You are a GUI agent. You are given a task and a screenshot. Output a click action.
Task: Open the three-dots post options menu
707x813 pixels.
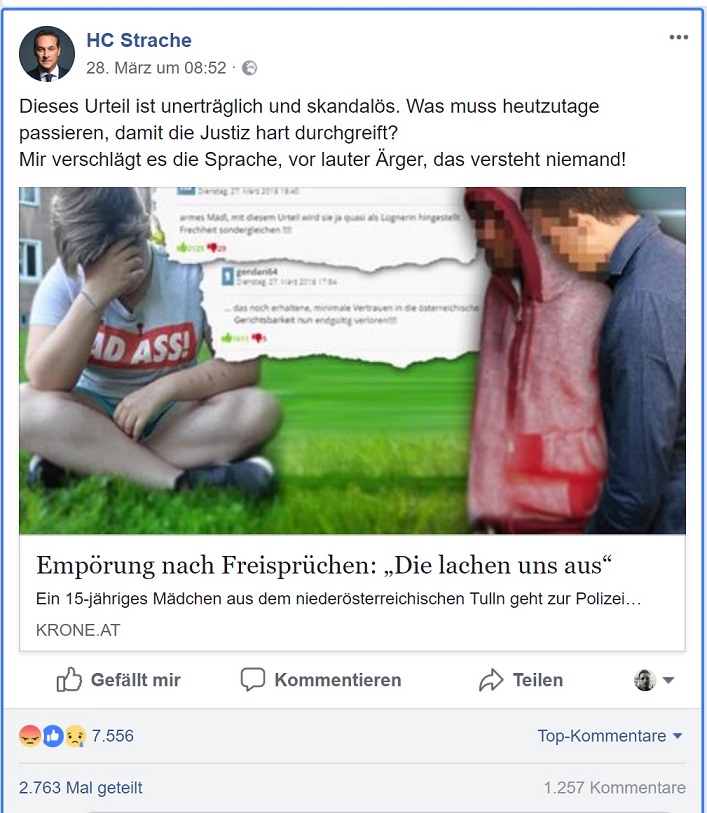point(678,37)
